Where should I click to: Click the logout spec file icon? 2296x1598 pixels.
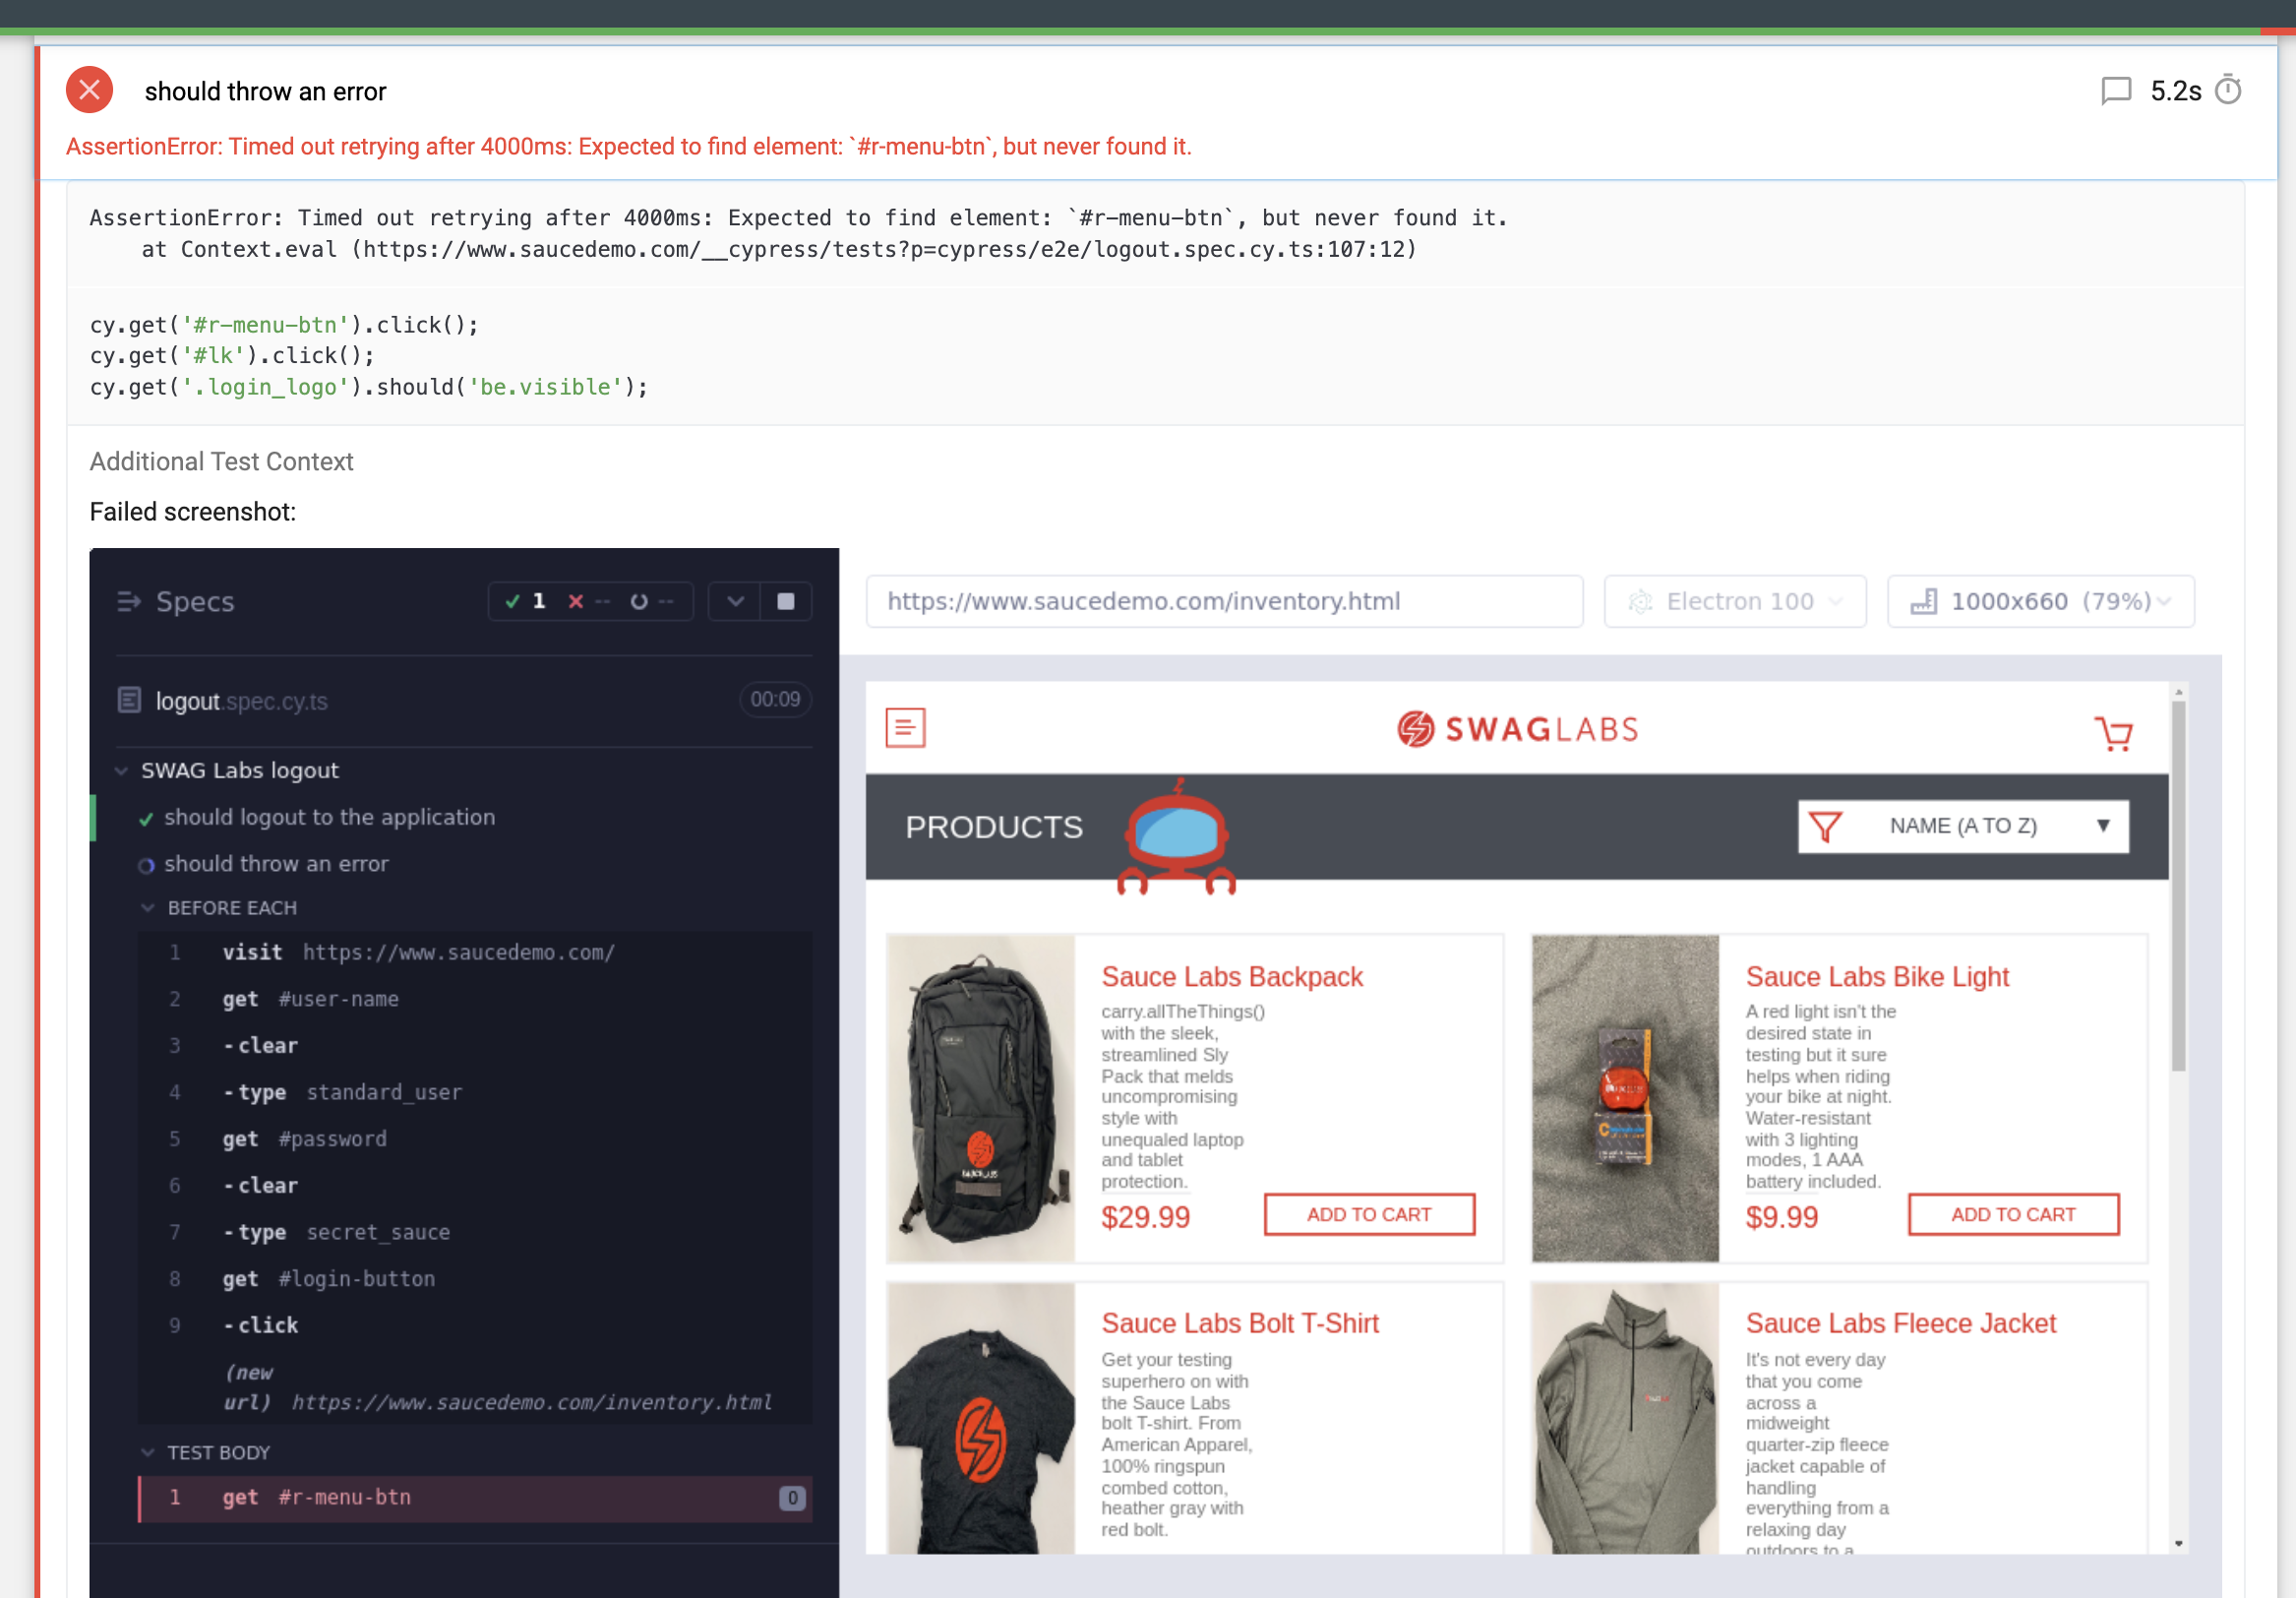click(129, 700)
